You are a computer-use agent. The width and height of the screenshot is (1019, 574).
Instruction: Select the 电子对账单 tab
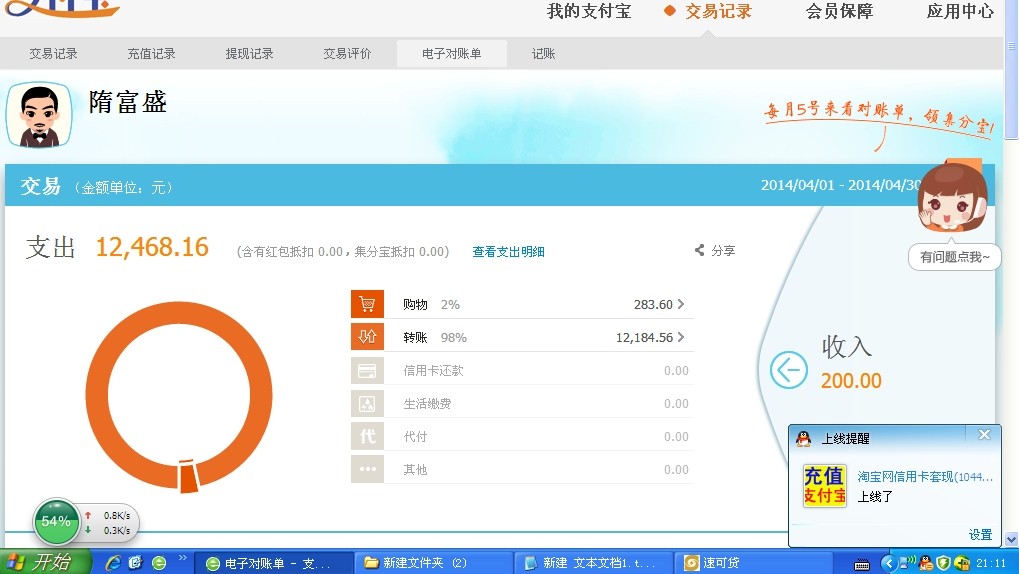(x=452, y=54)
